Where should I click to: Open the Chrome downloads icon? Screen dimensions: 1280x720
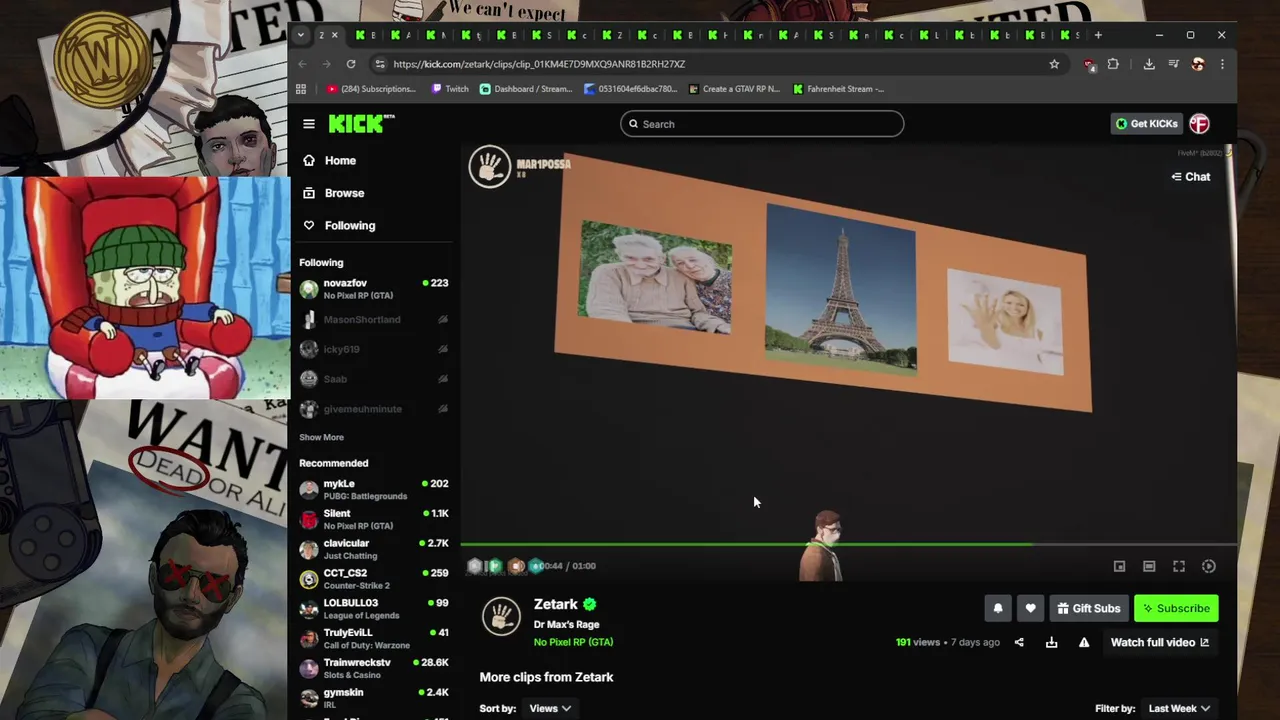[x=1149, y=64]
